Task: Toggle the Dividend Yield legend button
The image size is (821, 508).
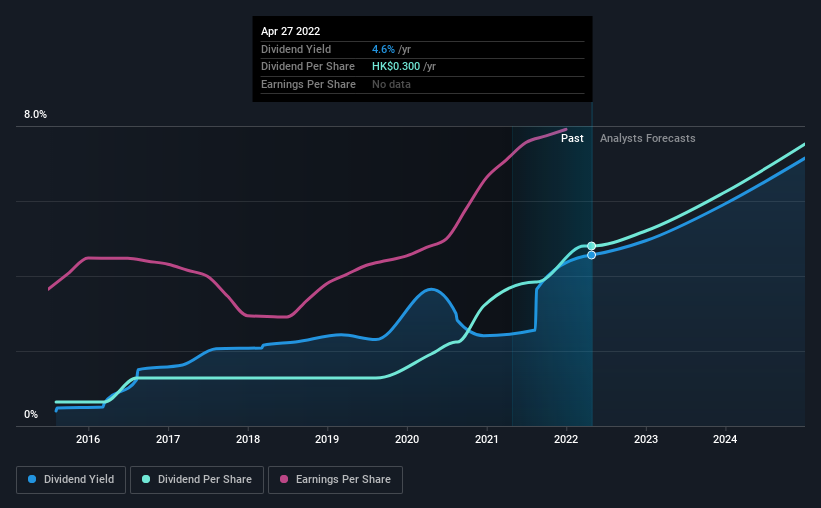Action: click(x=71, y=480)
